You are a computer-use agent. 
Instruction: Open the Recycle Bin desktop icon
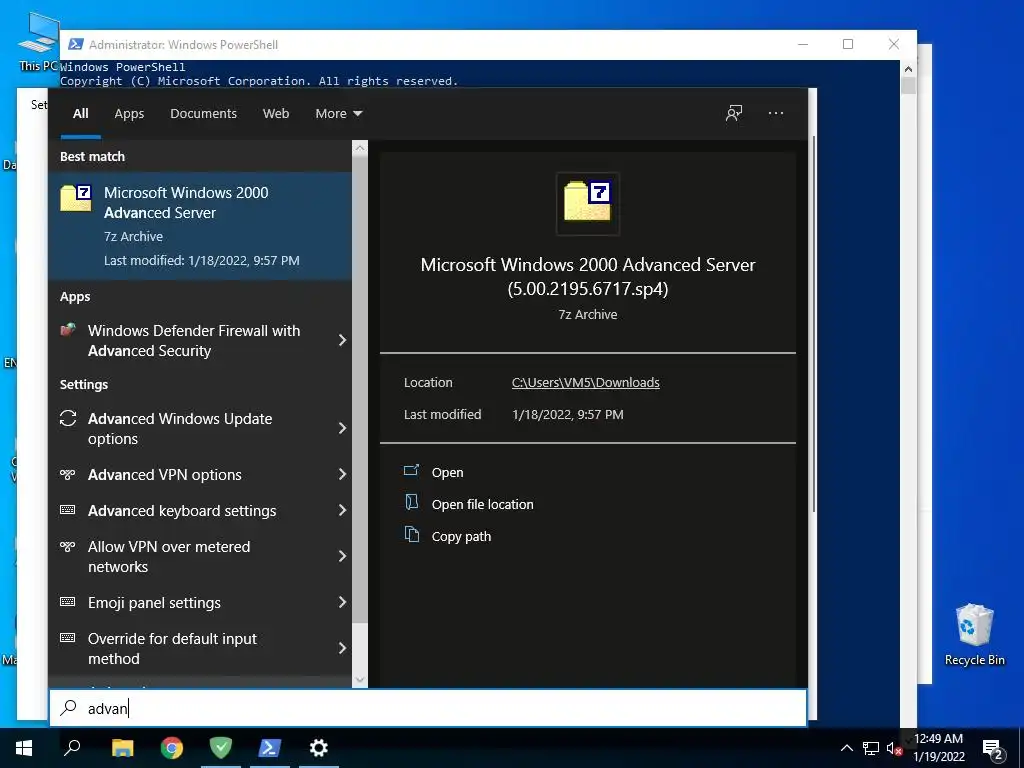point(974,634)
